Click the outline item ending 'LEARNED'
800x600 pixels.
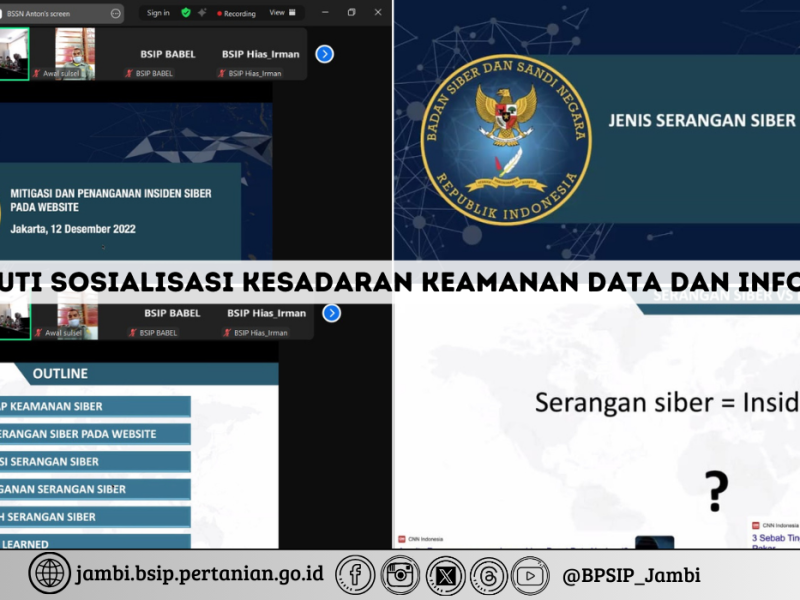tap(95, 542)
